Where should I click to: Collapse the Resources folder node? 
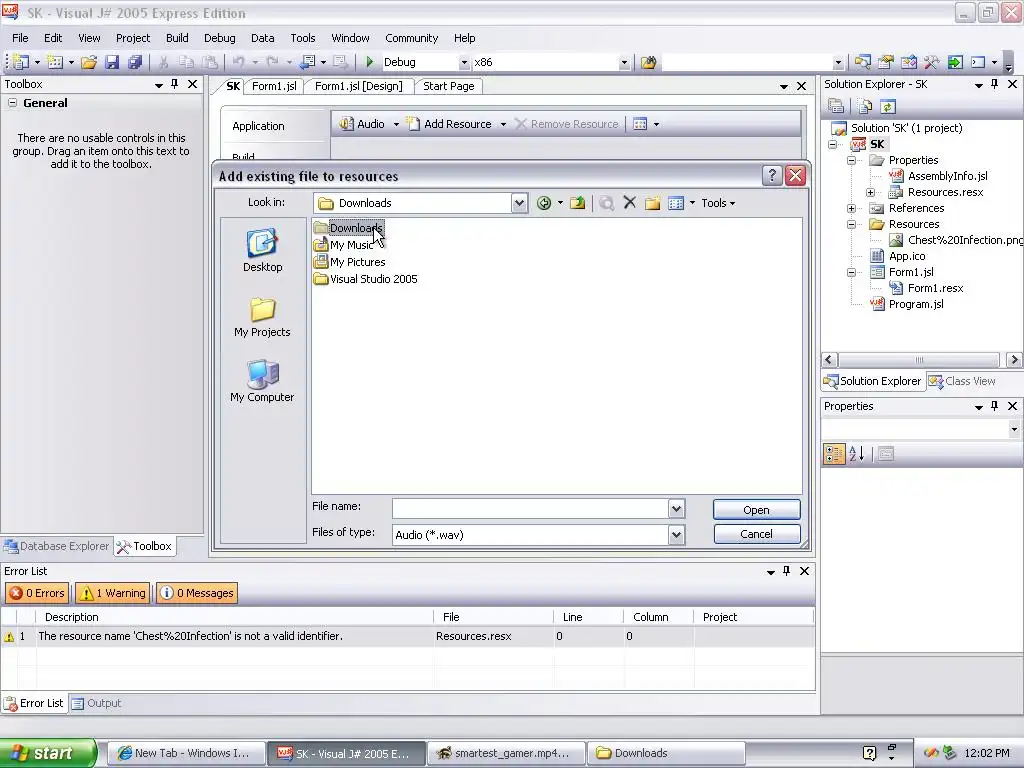851,224
